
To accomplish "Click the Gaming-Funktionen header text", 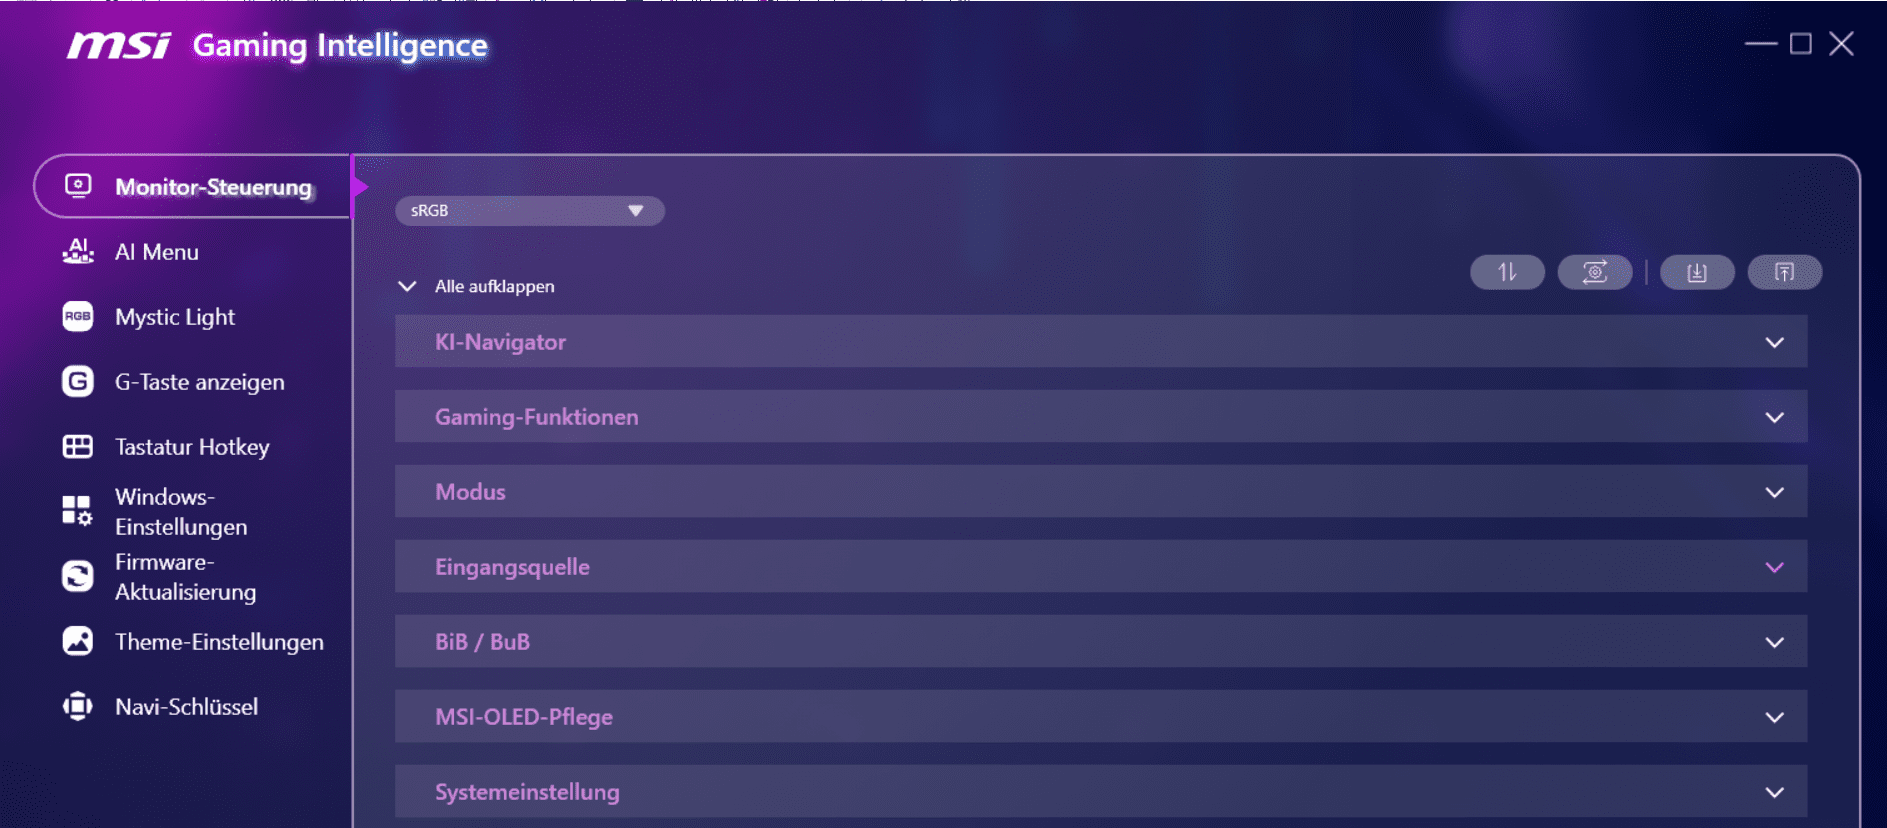I will pos(537,417).
